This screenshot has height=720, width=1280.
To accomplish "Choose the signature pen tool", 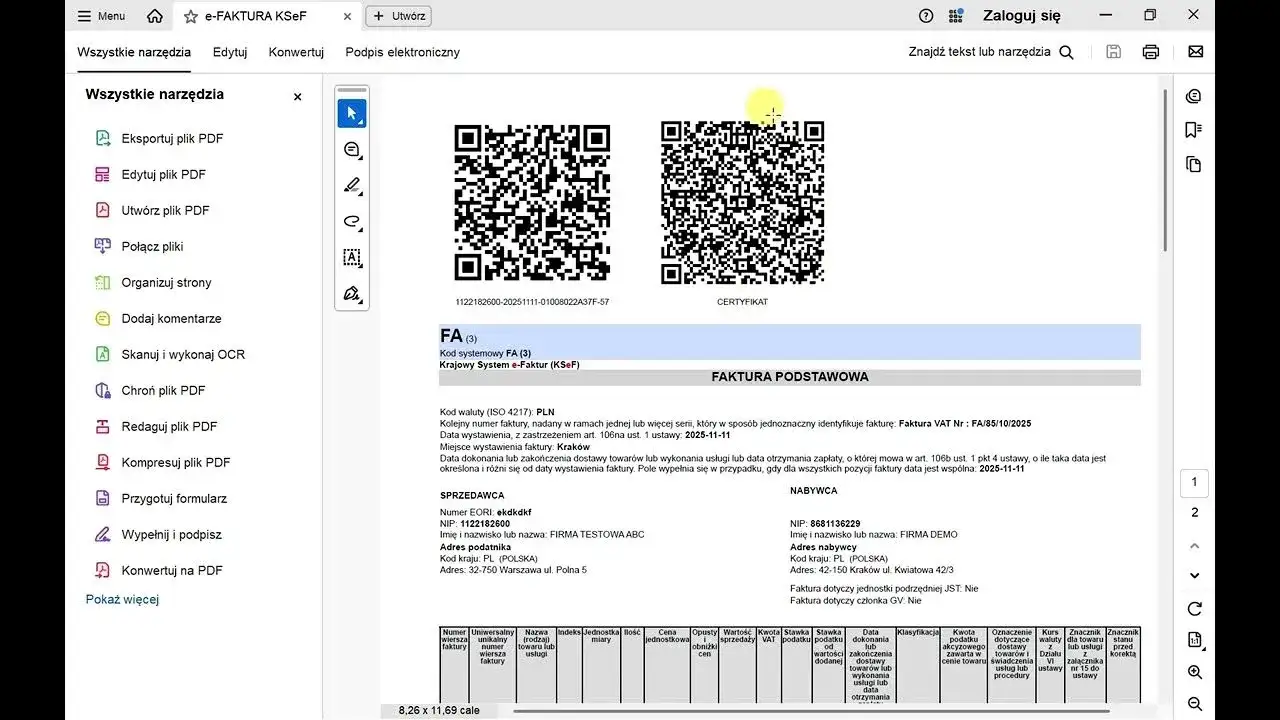I will [x=352, y=294].
